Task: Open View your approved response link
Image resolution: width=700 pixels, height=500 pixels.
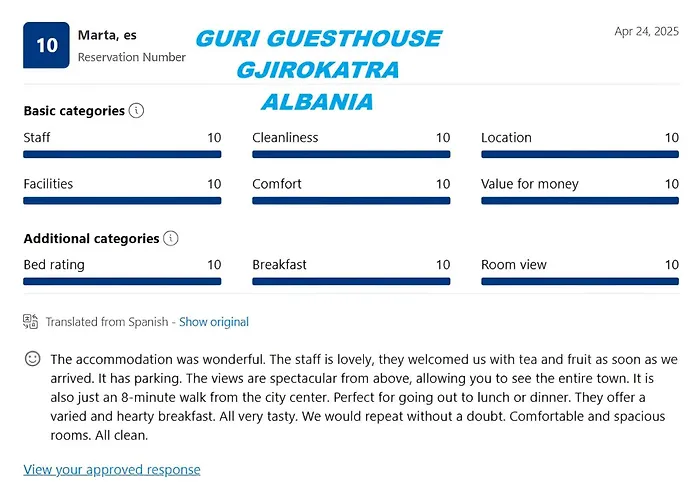Action: click(112, 470)
